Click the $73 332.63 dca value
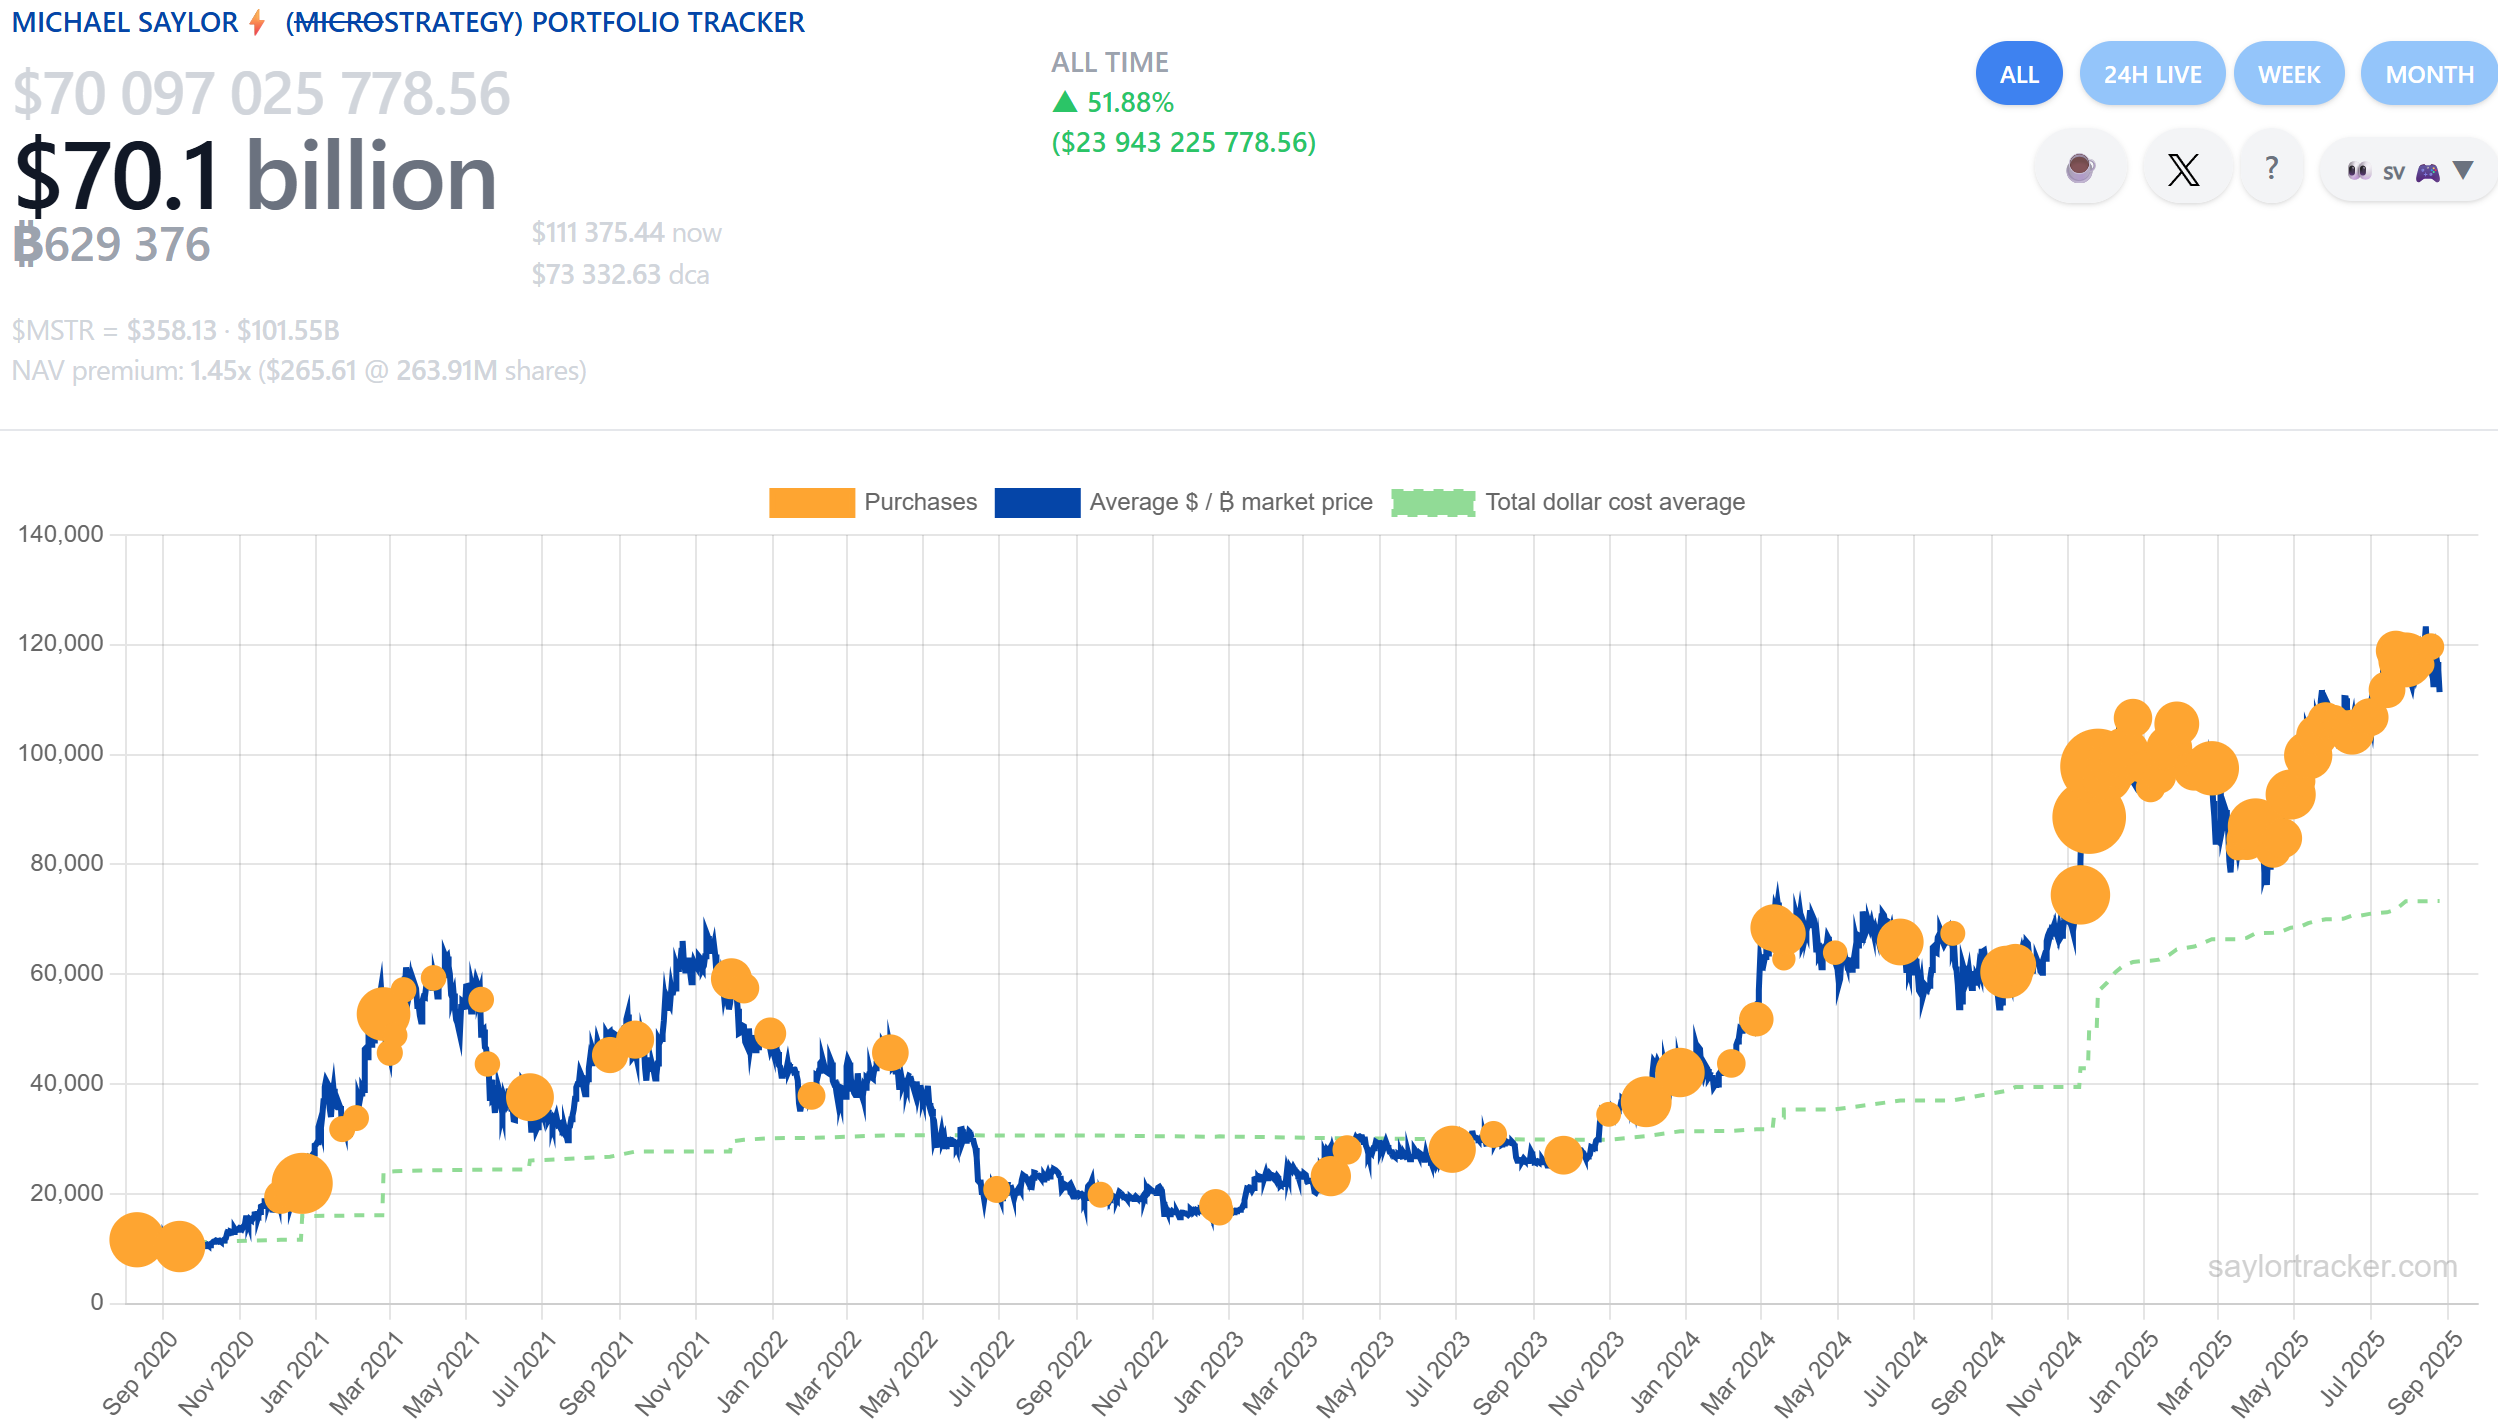The height and width of the screenshot is (1426, 2498). click(x=620, y=275)
